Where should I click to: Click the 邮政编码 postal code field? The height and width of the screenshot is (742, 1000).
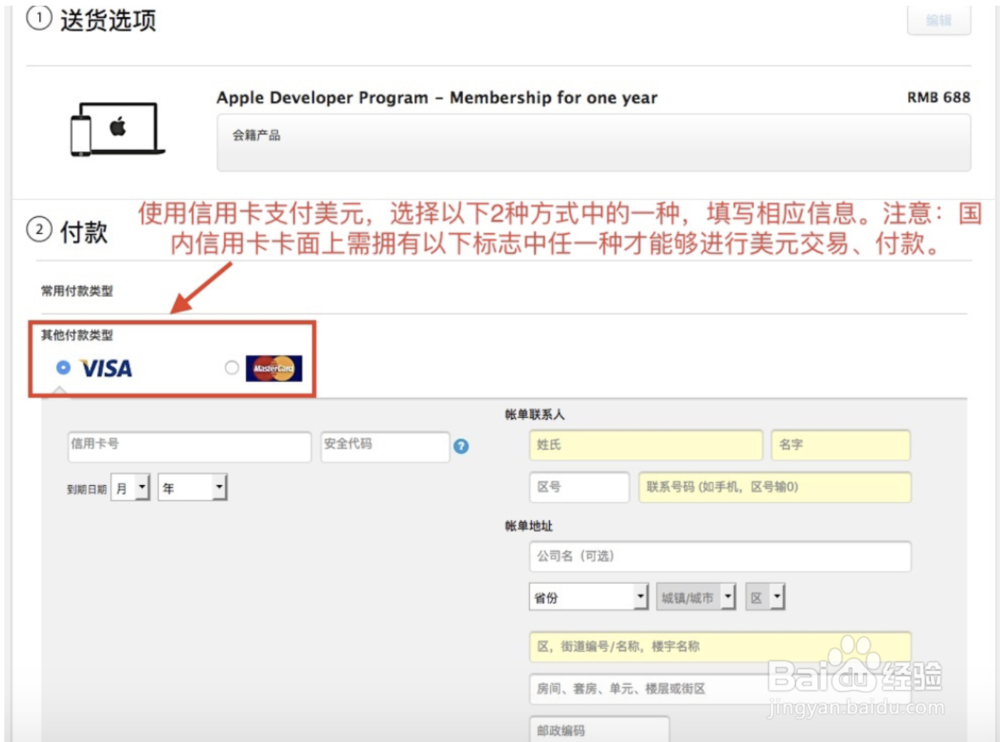[599, 729]
